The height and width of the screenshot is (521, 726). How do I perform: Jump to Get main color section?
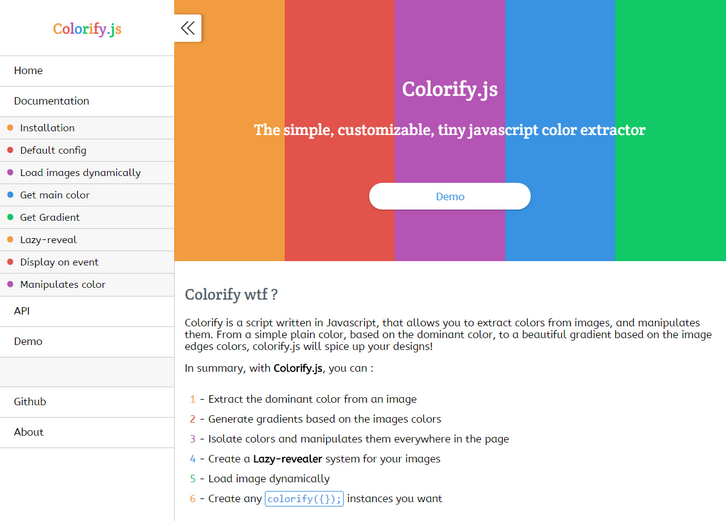(54, 195)
